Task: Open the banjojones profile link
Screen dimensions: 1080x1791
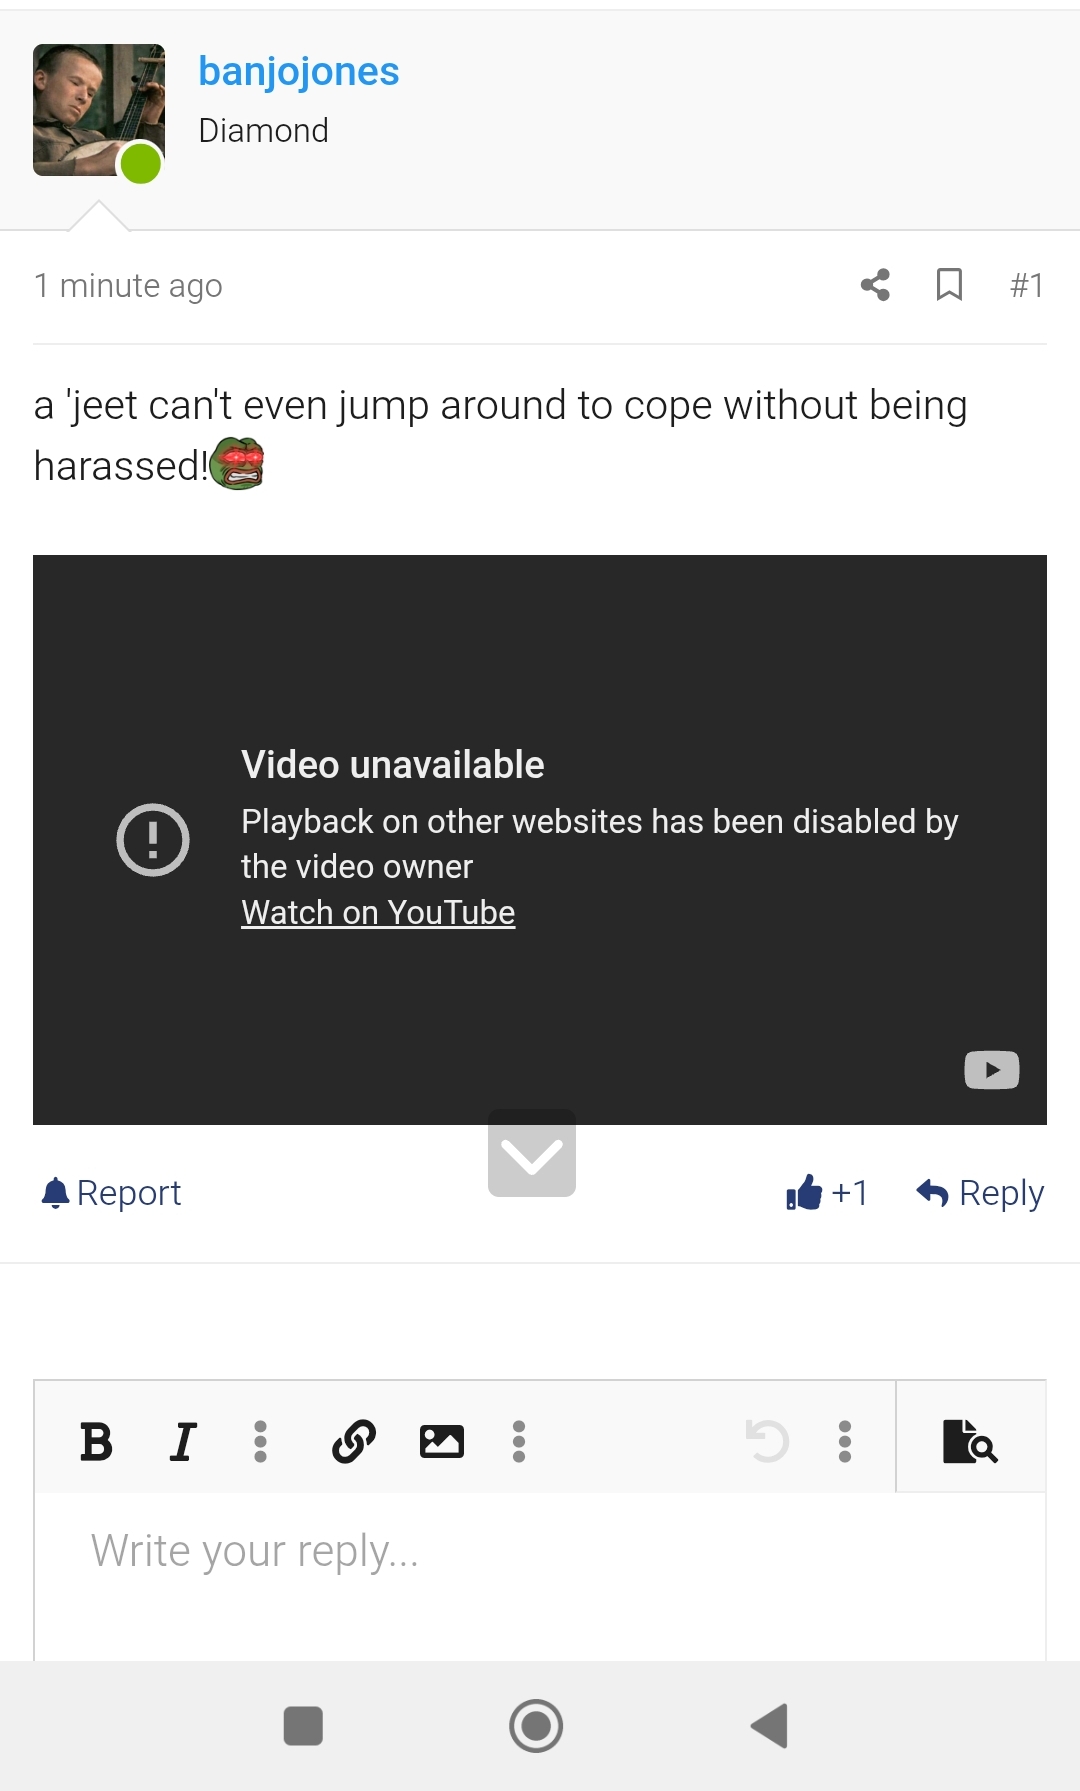Action: click(x=299, y=71)
